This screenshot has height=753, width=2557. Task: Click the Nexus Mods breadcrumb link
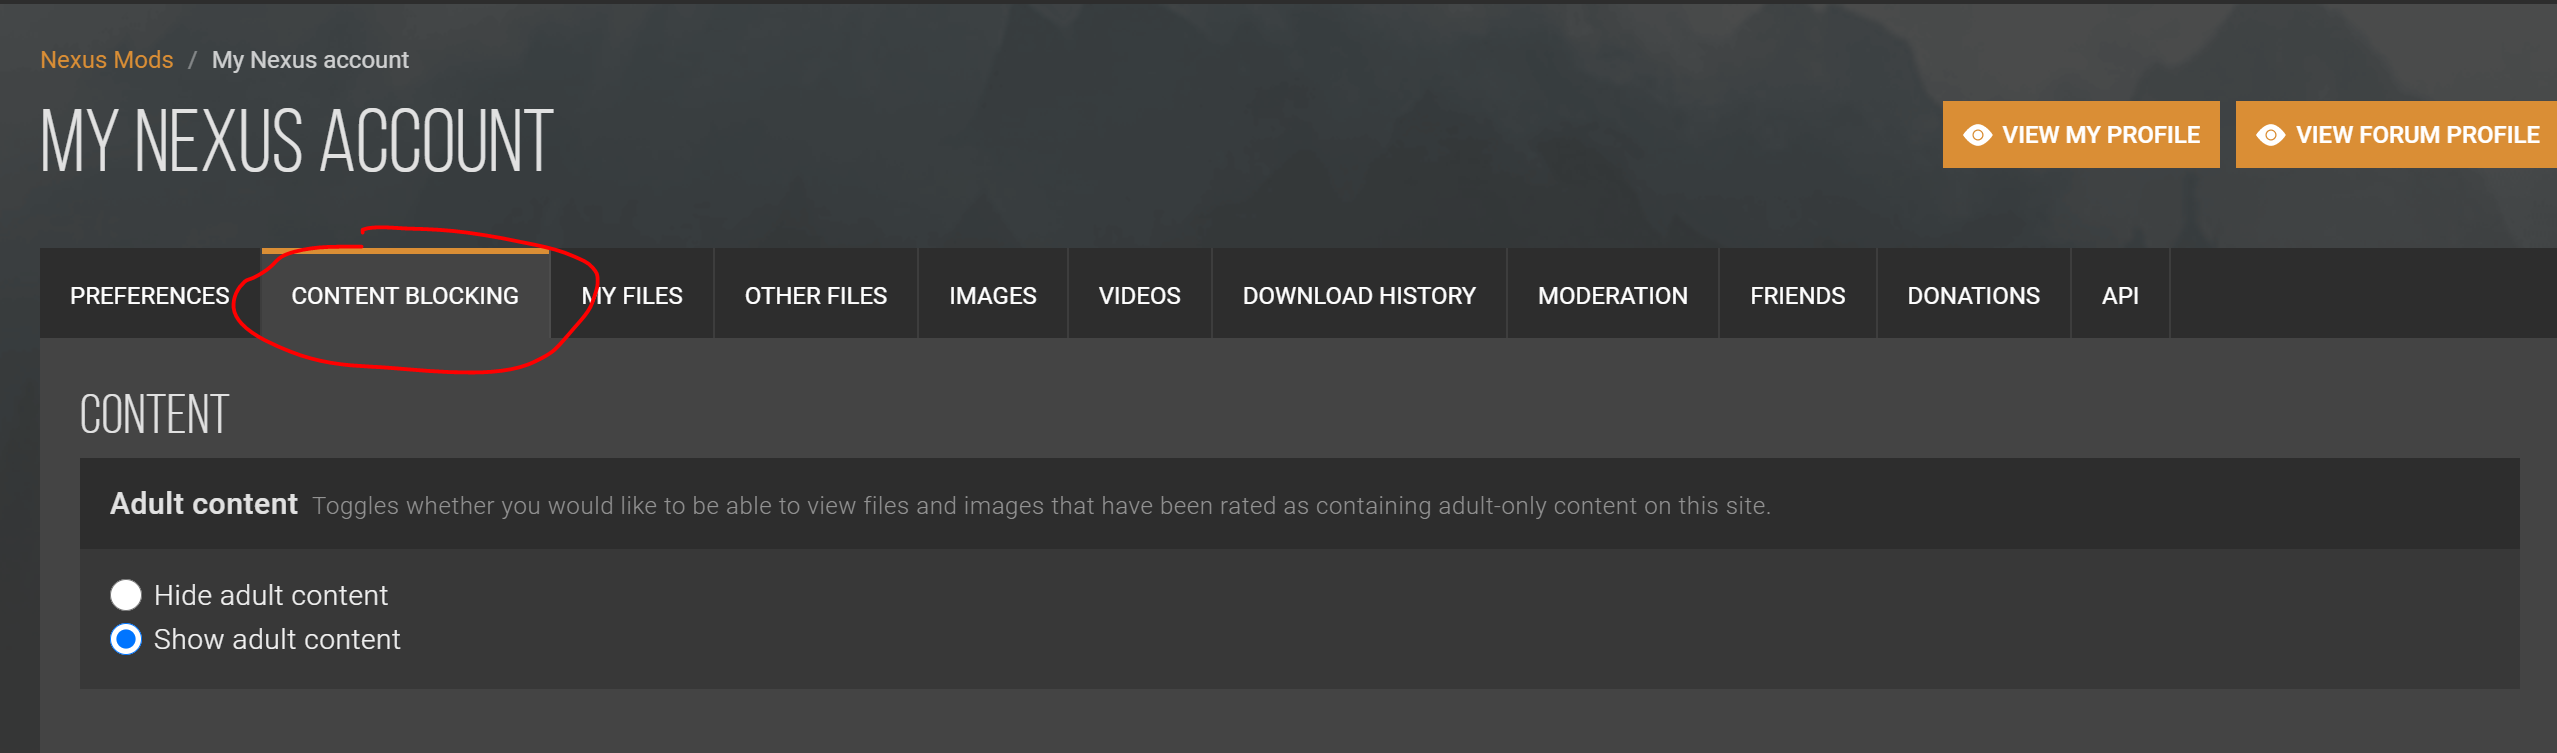pos(107,60)
